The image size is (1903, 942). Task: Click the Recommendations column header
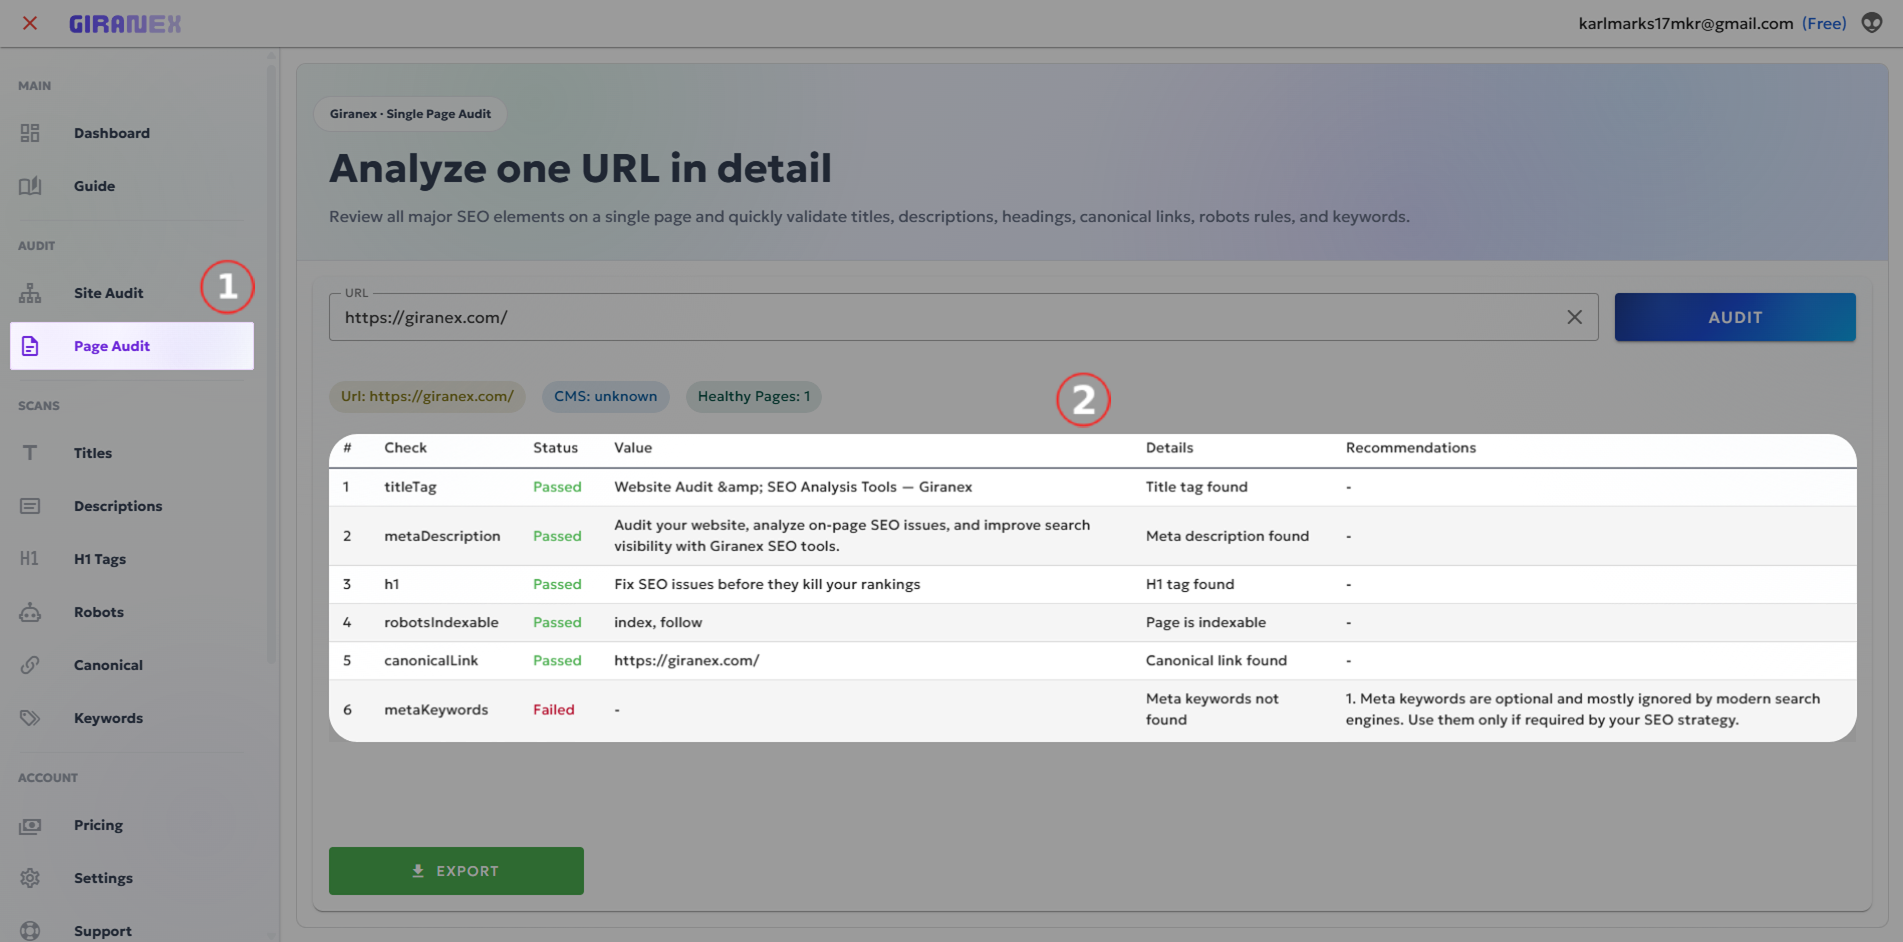(x=1410, y=448)
